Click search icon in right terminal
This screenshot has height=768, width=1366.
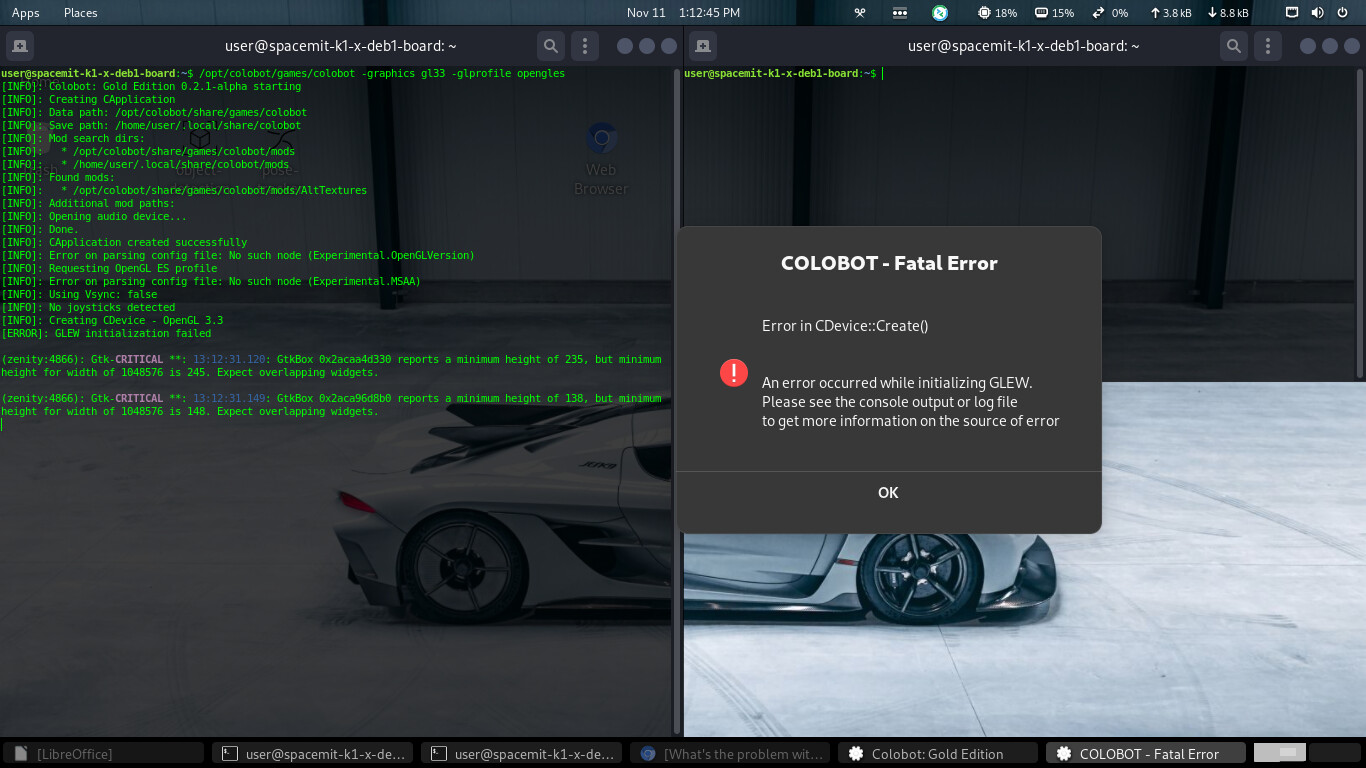pyautogui.click(x=1234, y=46)
